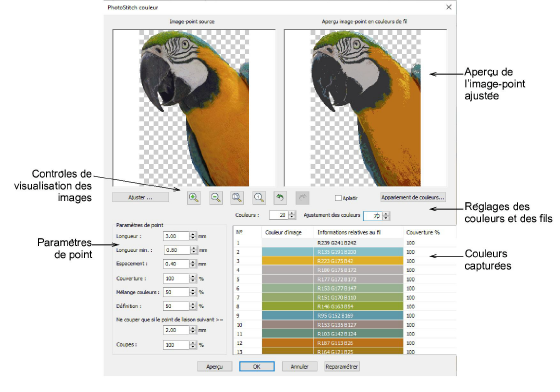Click the green undo arrow icon
560x392 pixels.
coord(280,198)
